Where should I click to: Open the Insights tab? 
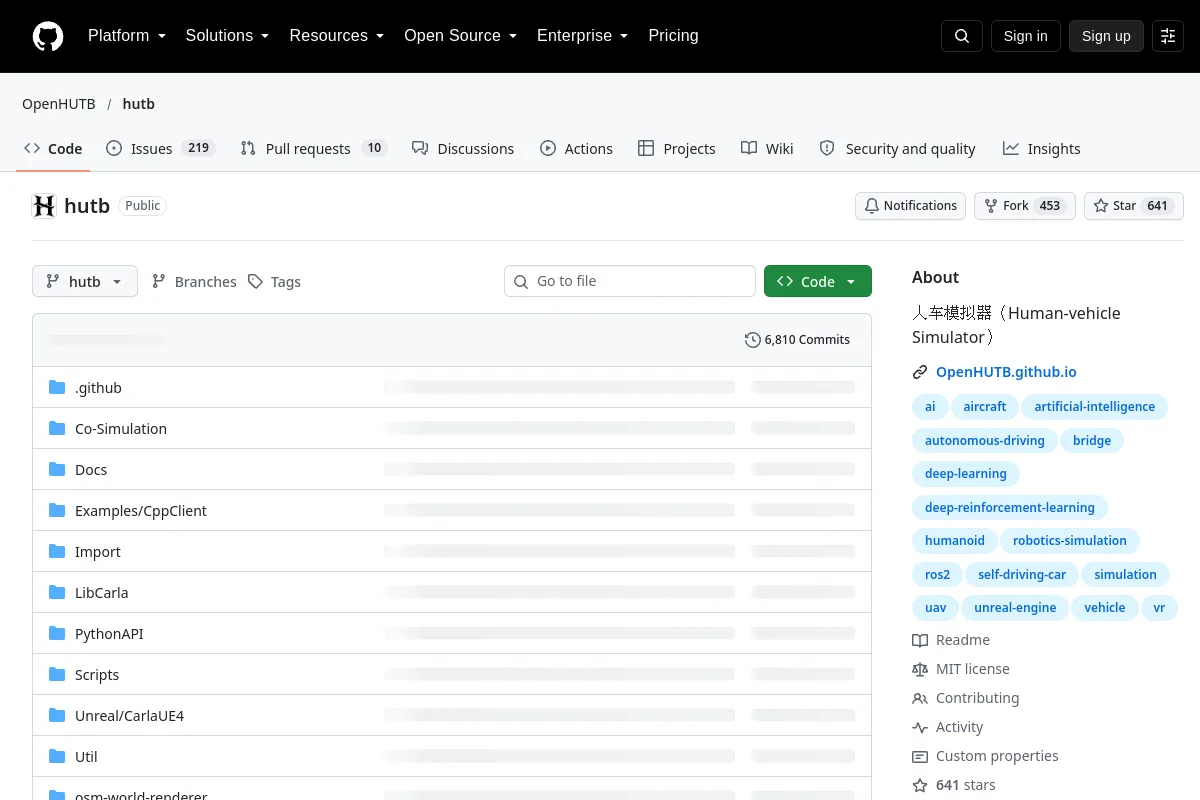click(x=1041, y=149)
